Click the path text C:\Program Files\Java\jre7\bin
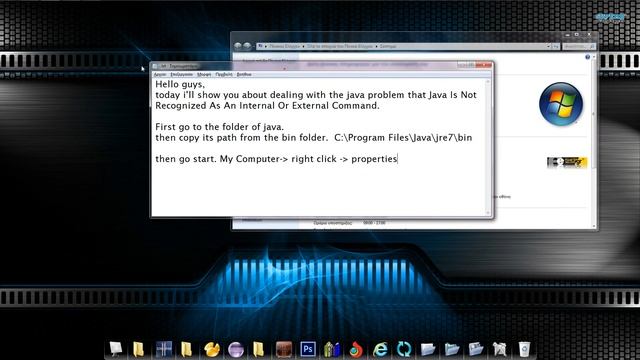The image size is (640, 360). click(x=403, y=138)
